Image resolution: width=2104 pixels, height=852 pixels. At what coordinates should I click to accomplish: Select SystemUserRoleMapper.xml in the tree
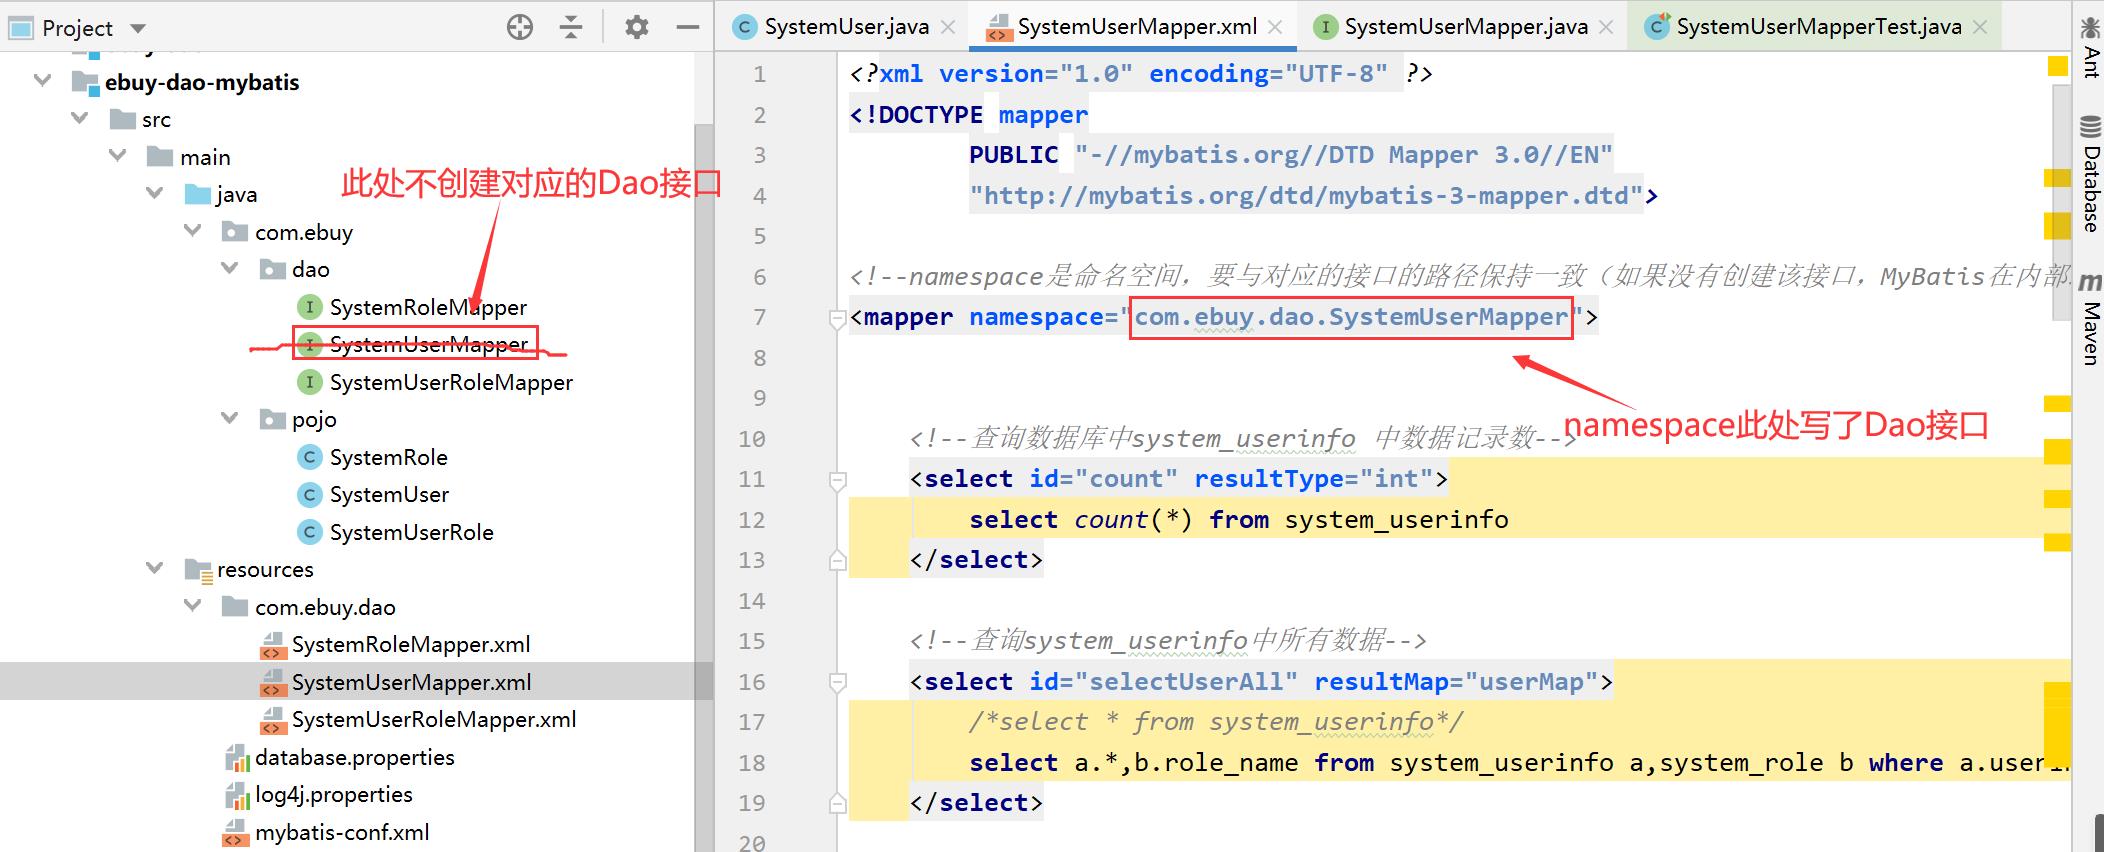point(434,719)
